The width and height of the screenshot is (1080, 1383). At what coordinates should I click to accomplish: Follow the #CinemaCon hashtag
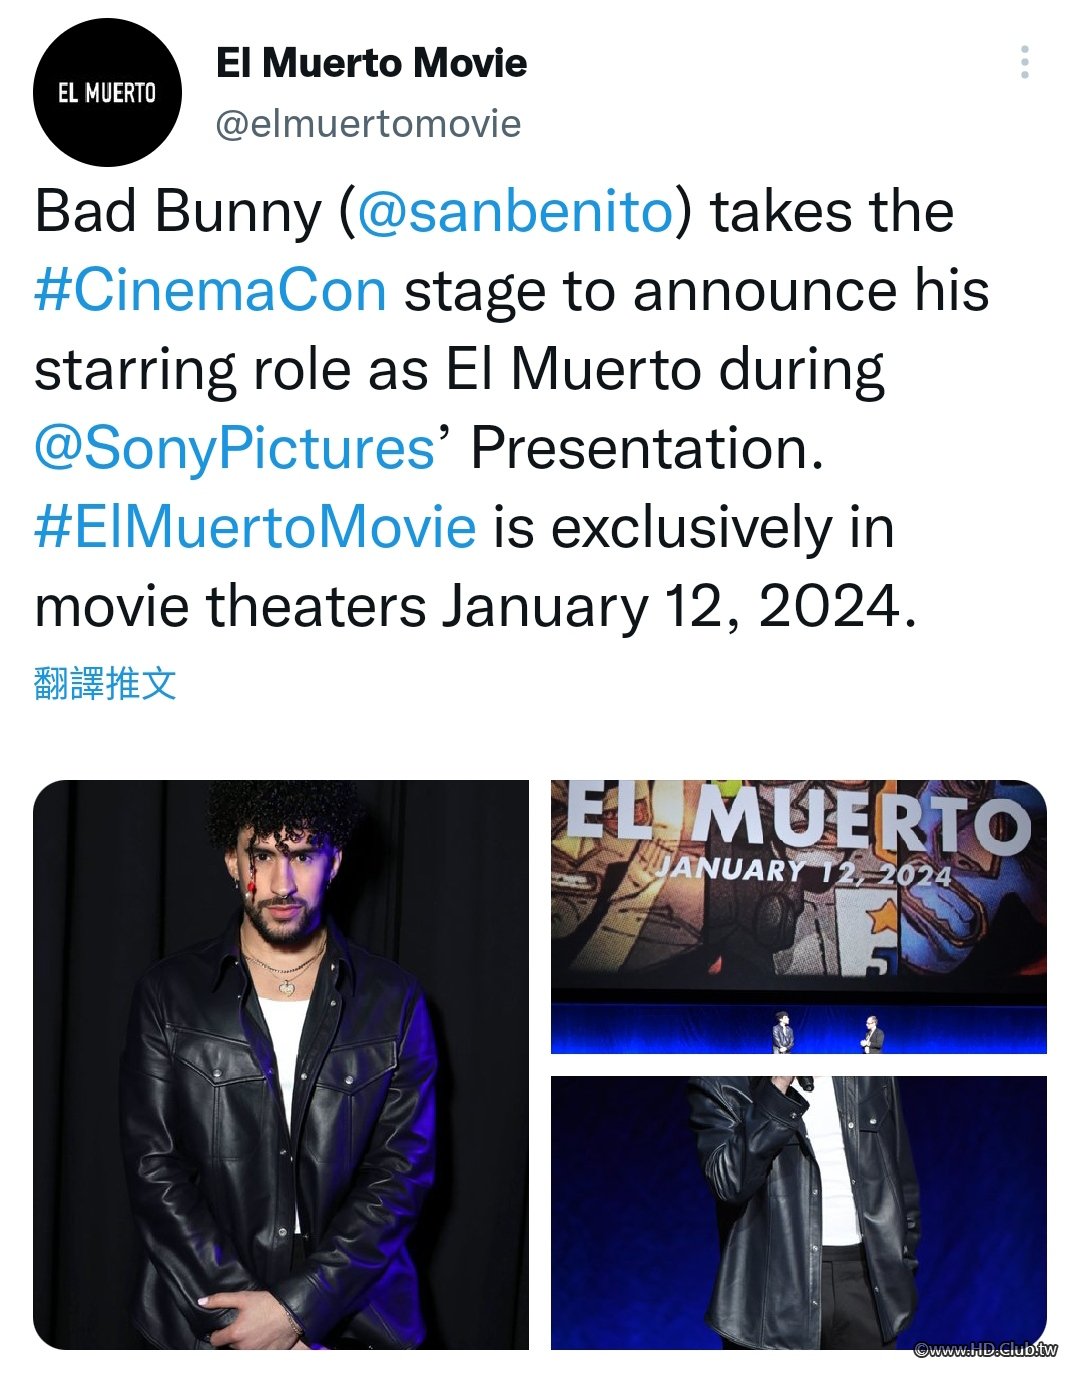pyautogui.click(x=210, y=290)
